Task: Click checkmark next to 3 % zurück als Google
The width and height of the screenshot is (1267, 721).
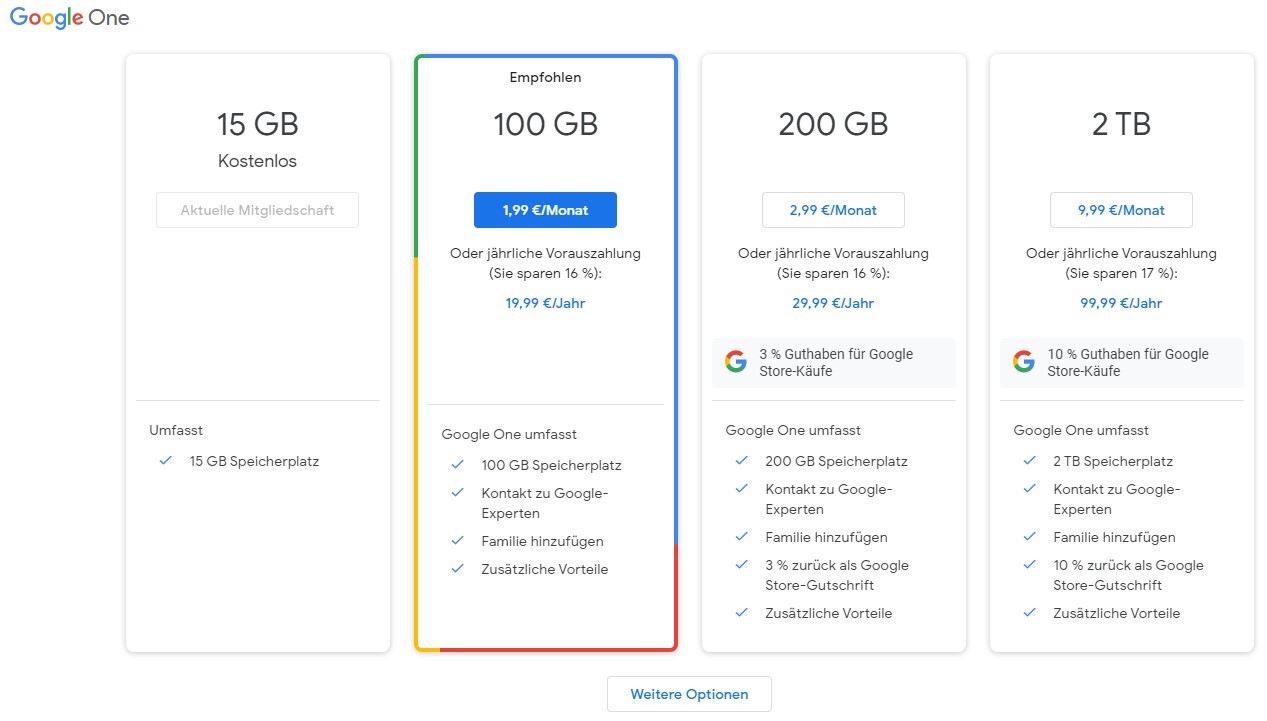Action: click(x=742, y=565)
